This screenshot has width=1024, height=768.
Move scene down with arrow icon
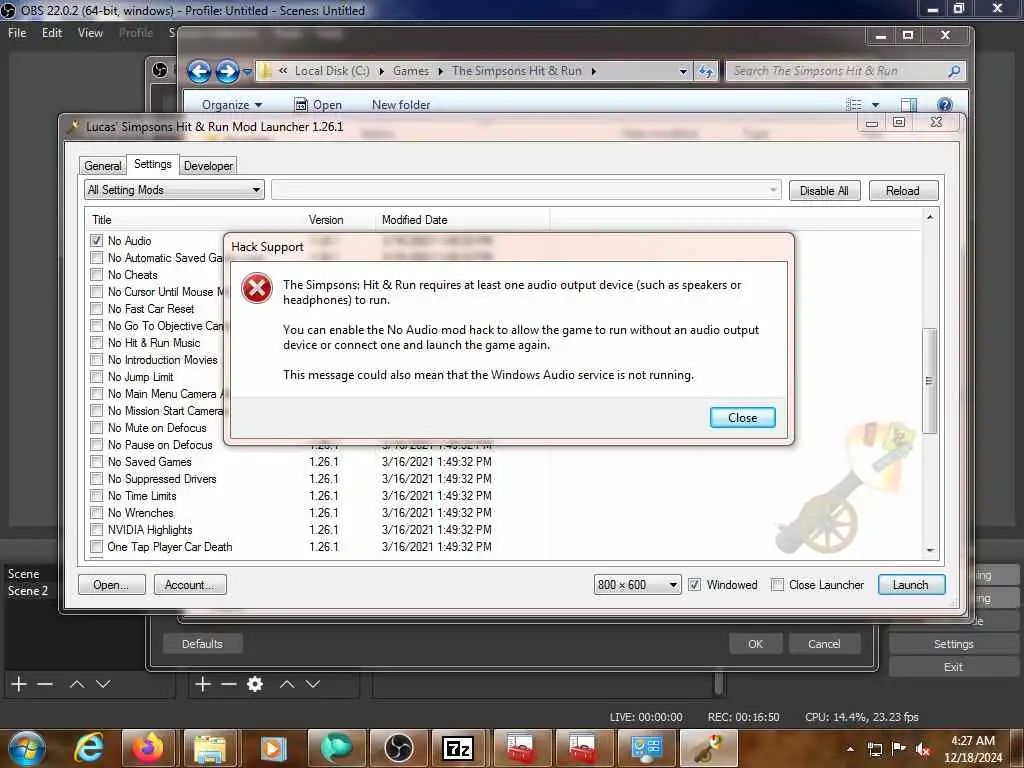(103, 684)
